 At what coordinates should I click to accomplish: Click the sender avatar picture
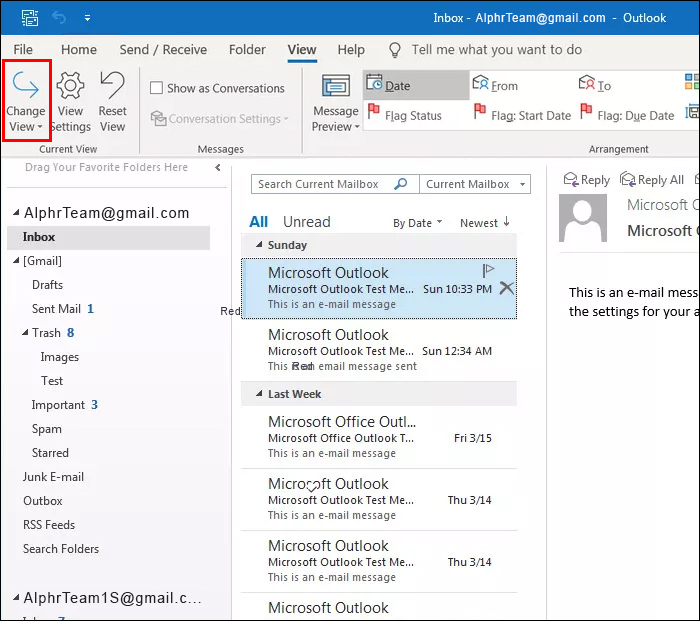point(583,218)
